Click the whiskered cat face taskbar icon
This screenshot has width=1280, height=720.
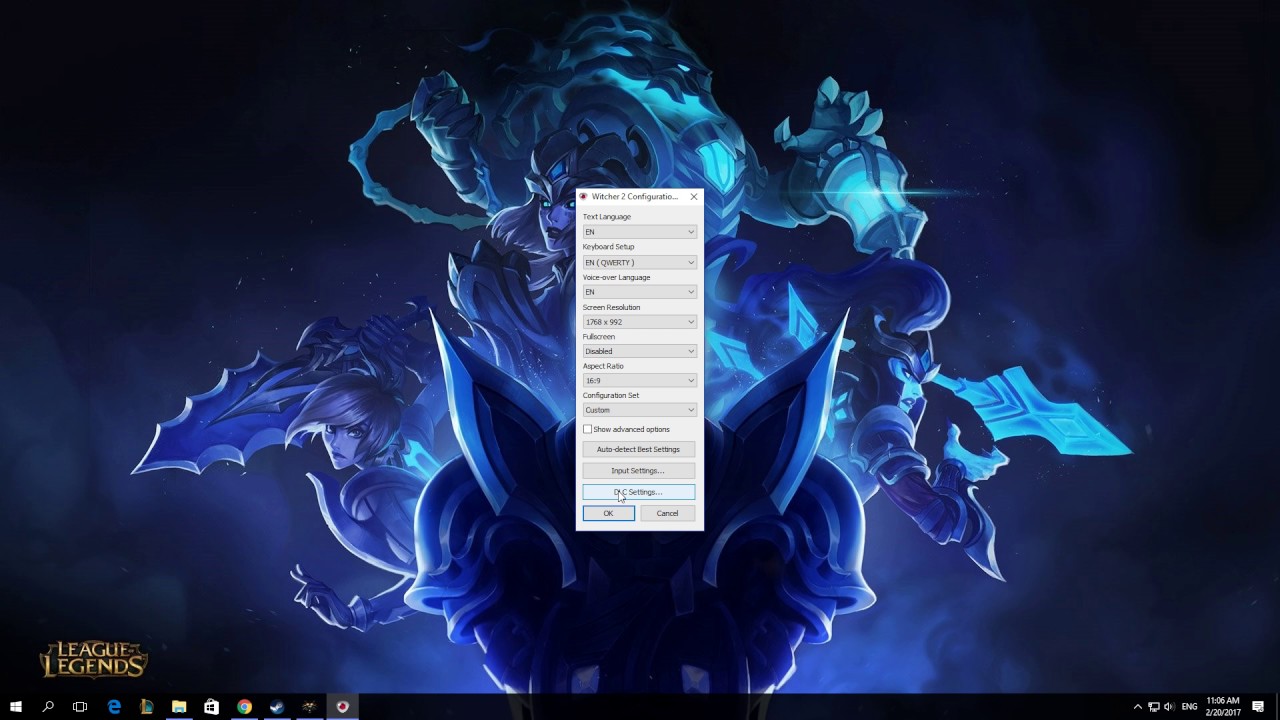click(x=309, y=707)
